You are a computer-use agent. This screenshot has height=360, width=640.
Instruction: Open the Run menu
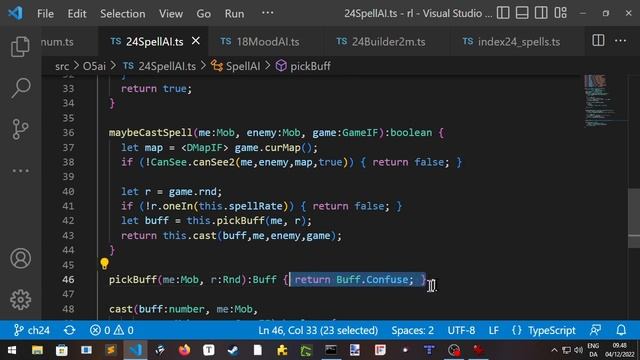[x=234, y=13]
